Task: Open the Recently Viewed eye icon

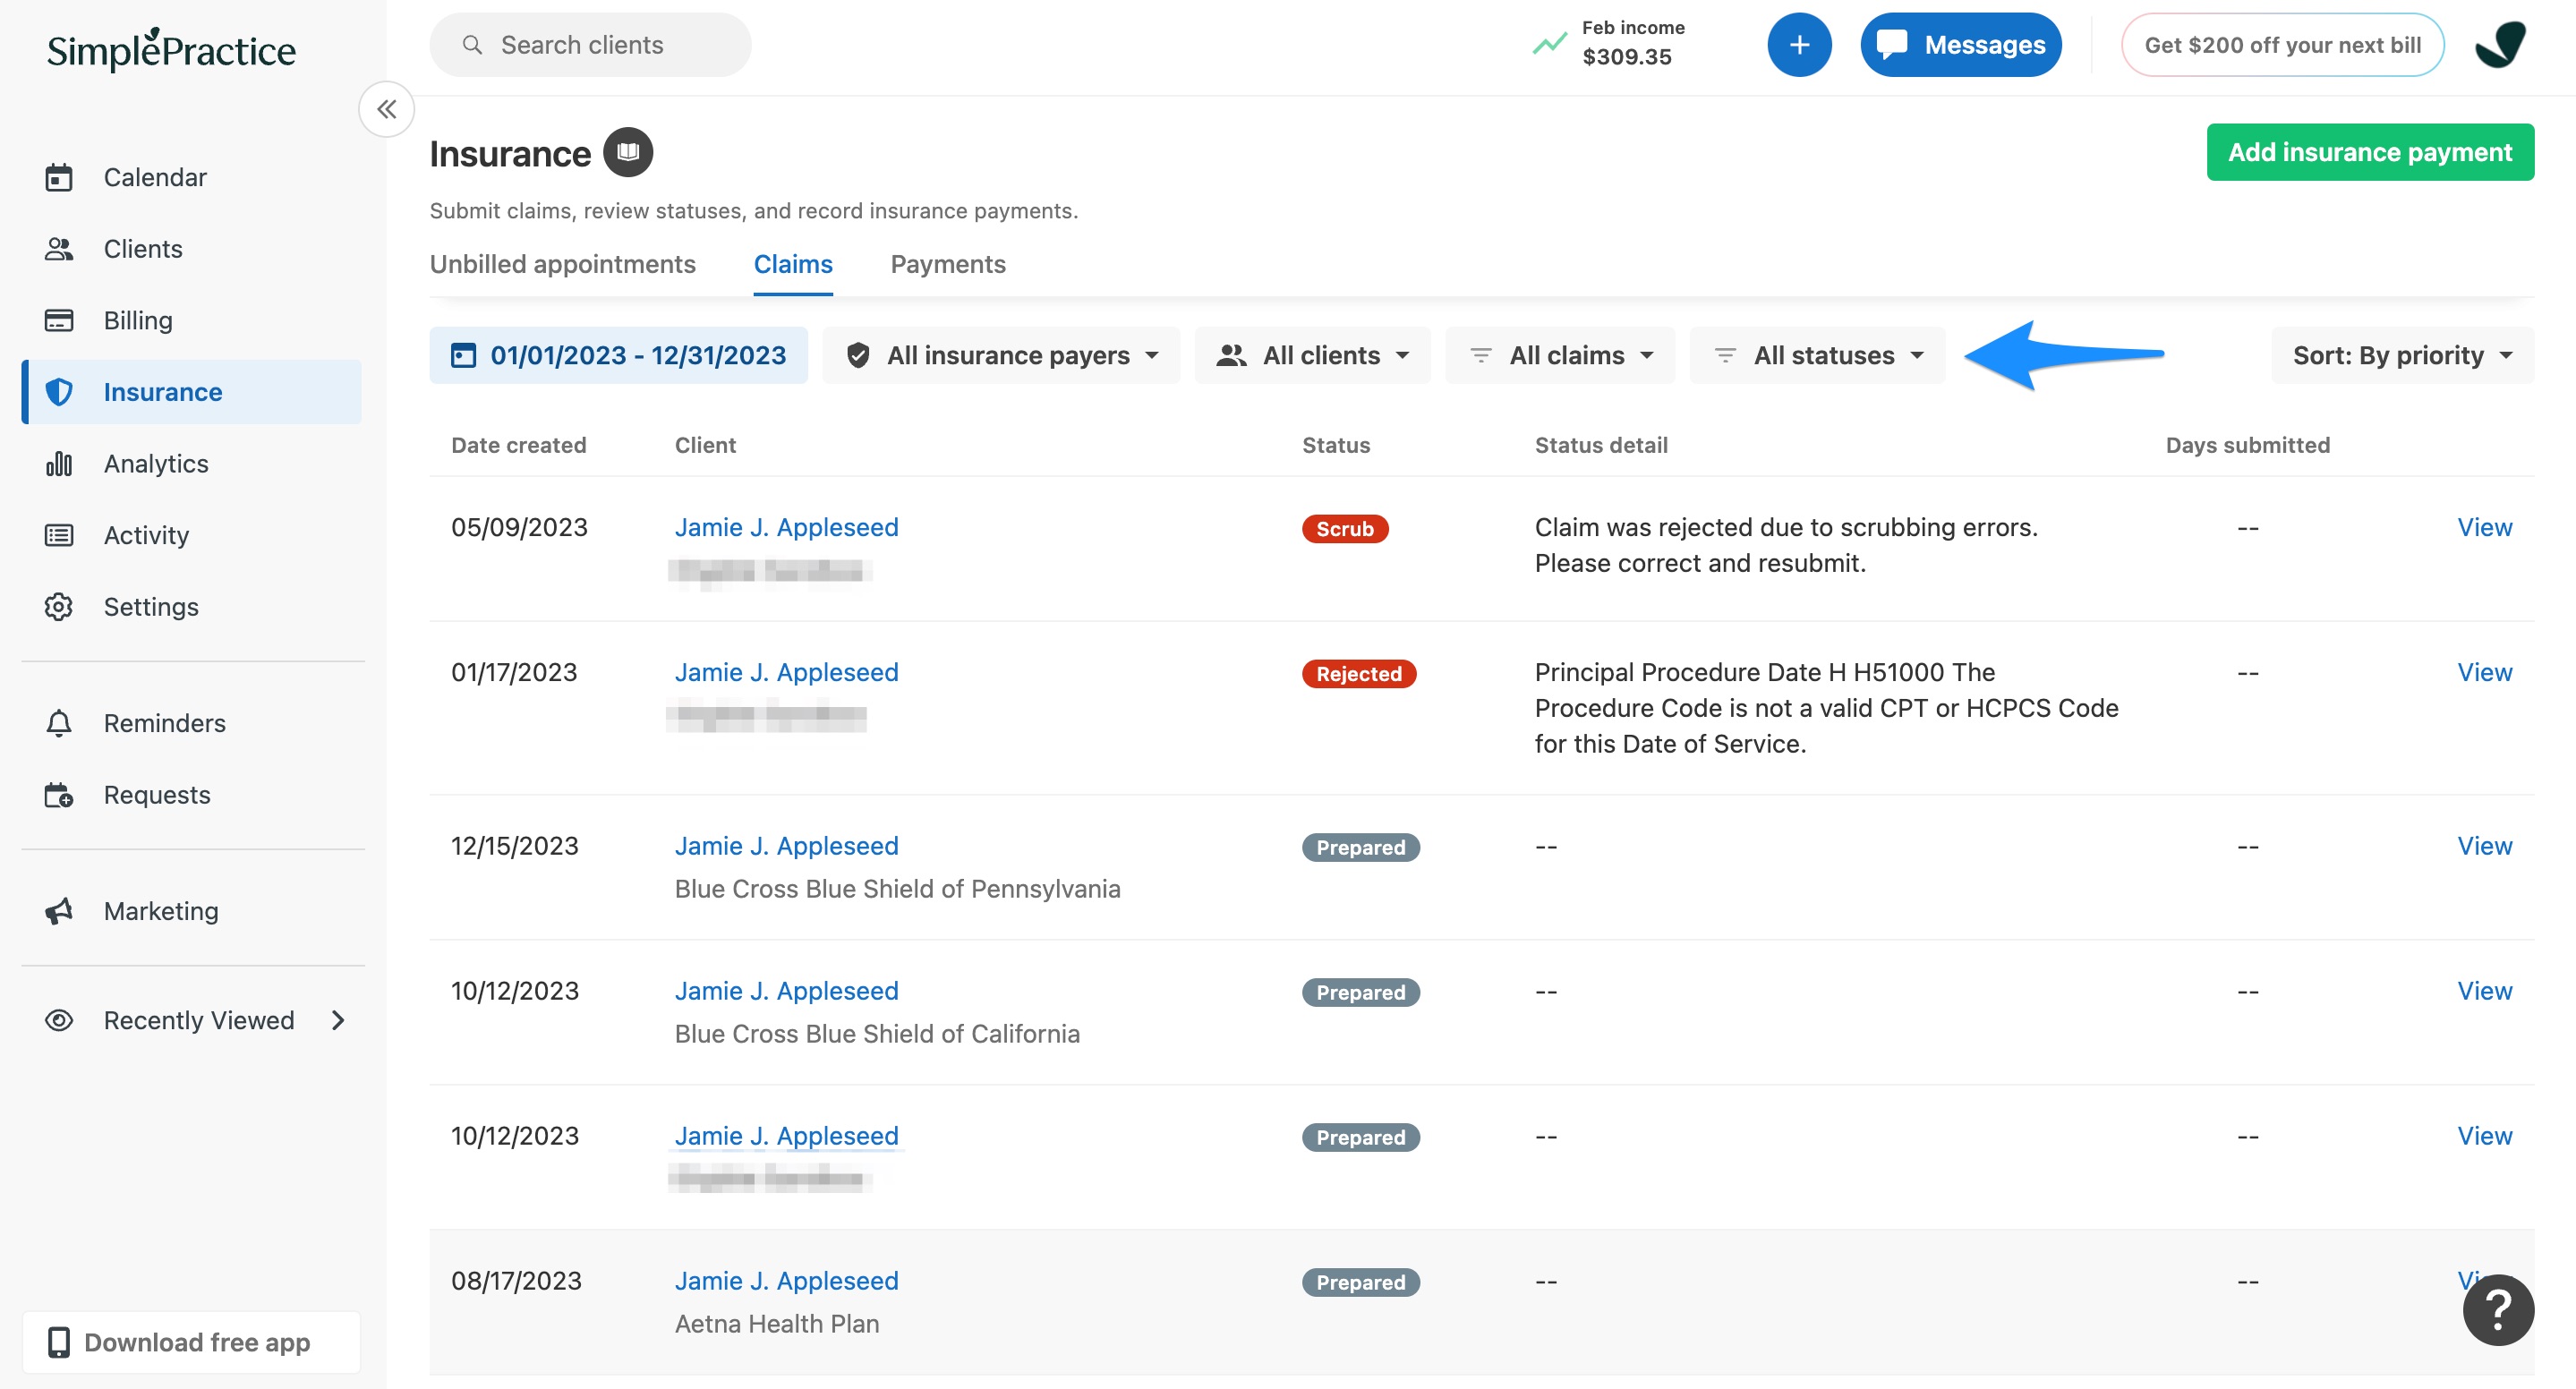Action: tap(59, 1020)
